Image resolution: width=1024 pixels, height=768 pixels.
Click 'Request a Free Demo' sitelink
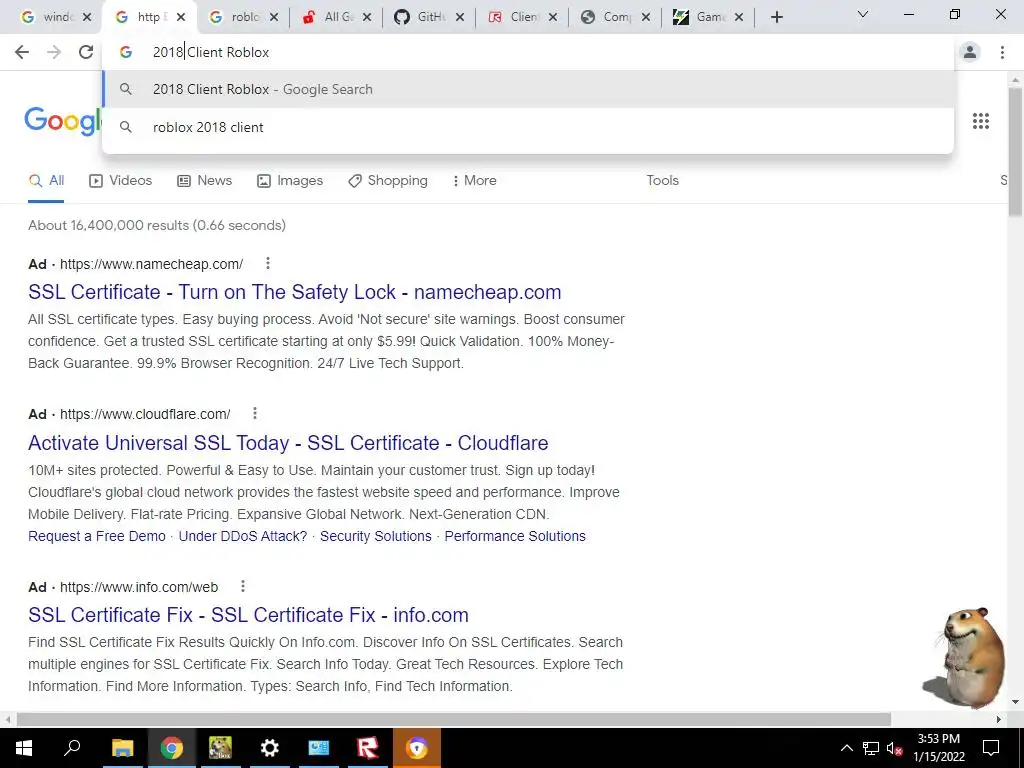(x=97, y=536)
